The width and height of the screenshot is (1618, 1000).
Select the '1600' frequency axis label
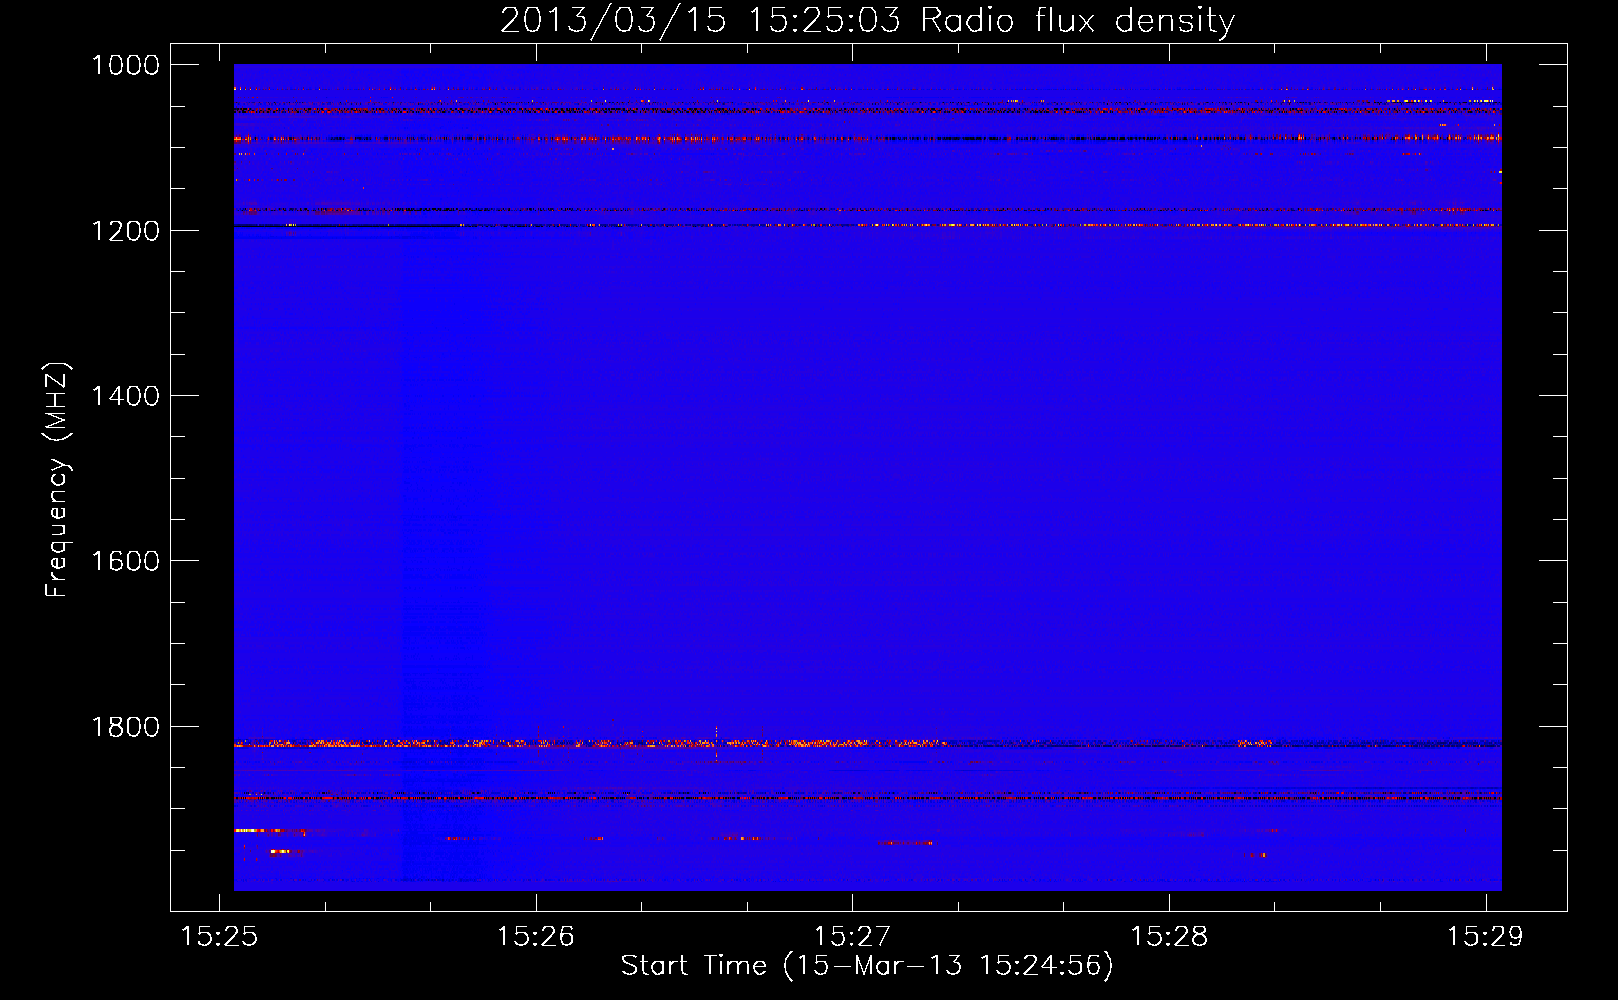[x=126, y=561]
